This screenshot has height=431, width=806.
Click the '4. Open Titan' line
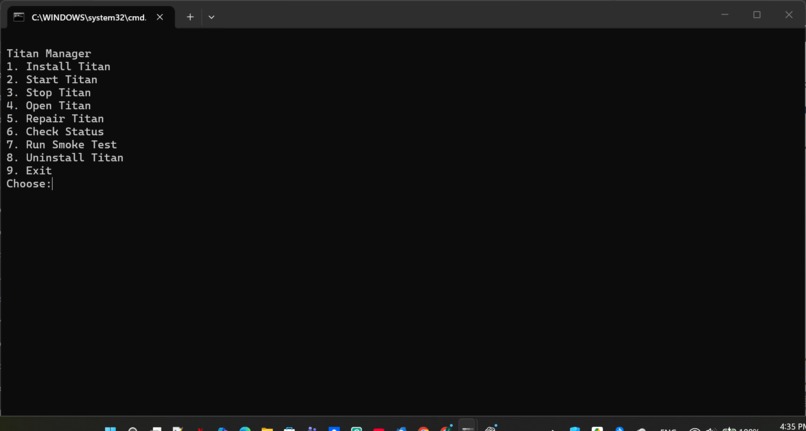pos(49,105)
